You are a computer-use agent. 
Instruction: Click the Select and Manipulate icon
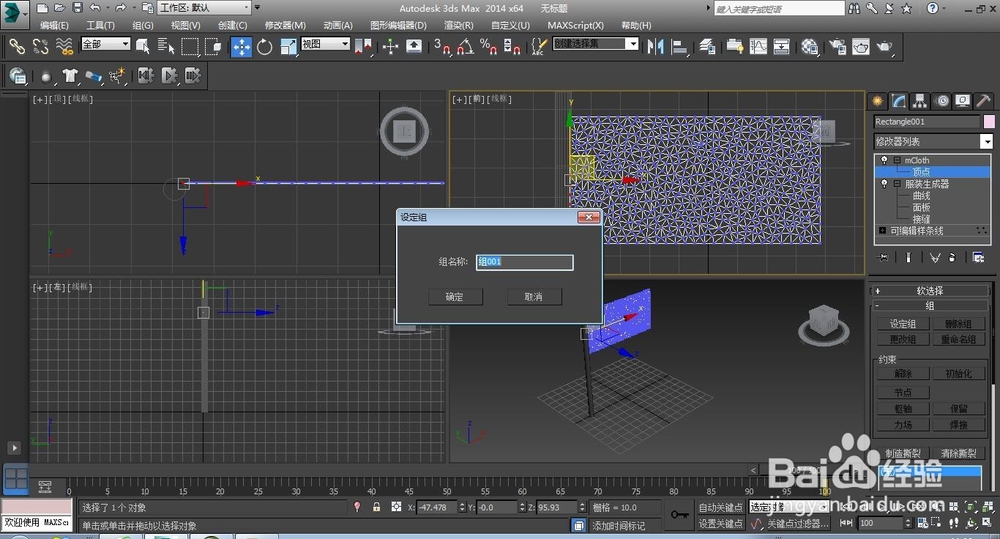(390, 46)
